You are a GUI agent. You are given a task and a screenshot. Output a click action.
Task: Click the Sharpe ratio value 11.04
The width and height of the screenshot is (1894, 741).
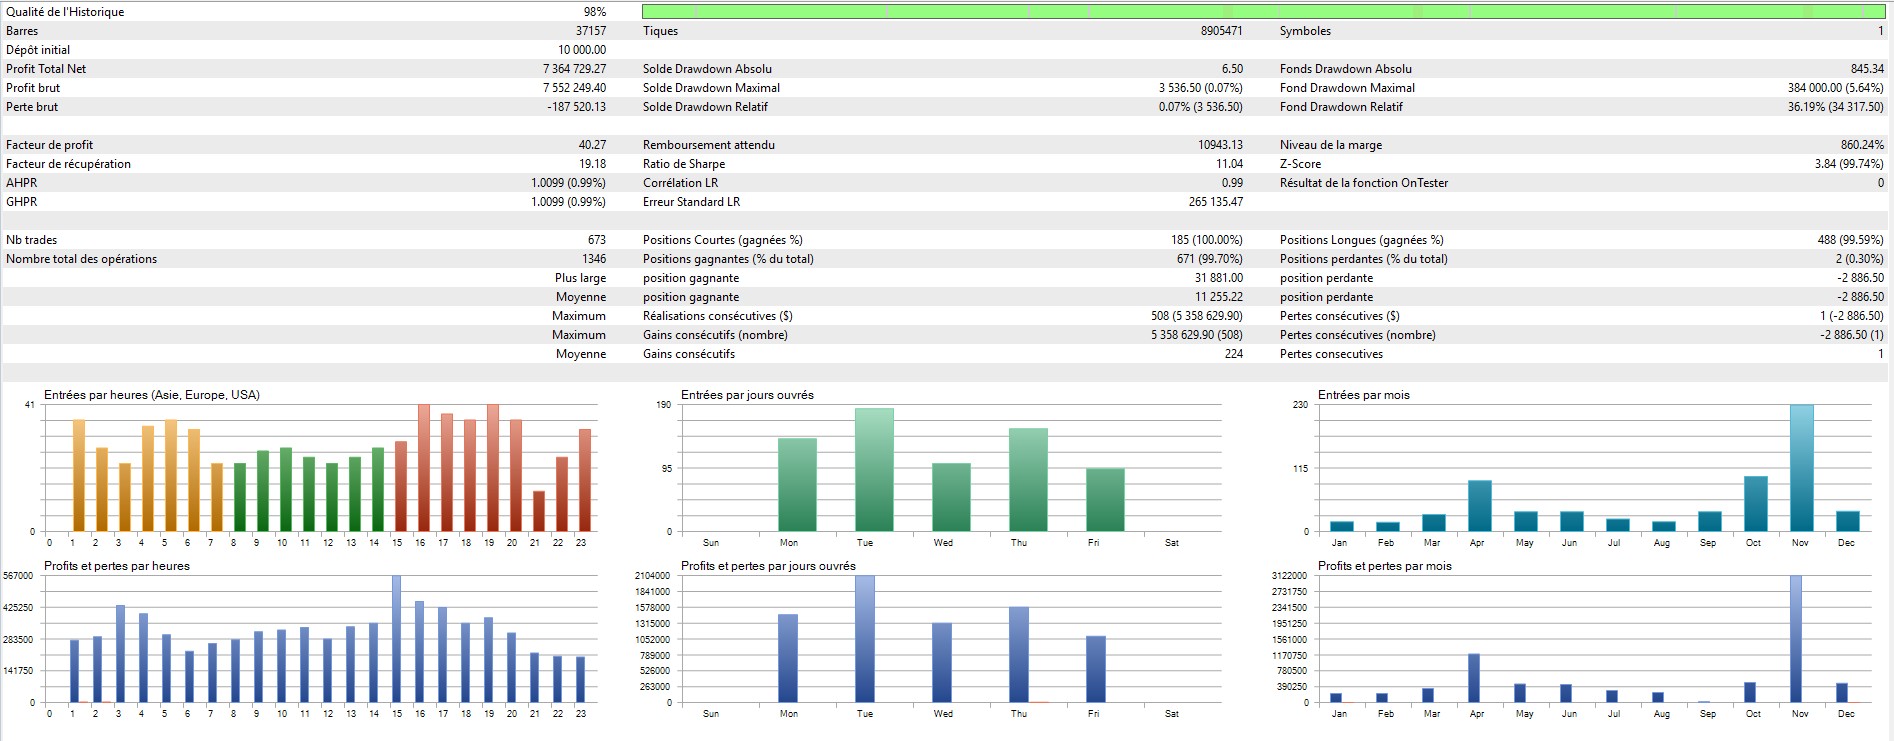click(x=1230, y=164)
